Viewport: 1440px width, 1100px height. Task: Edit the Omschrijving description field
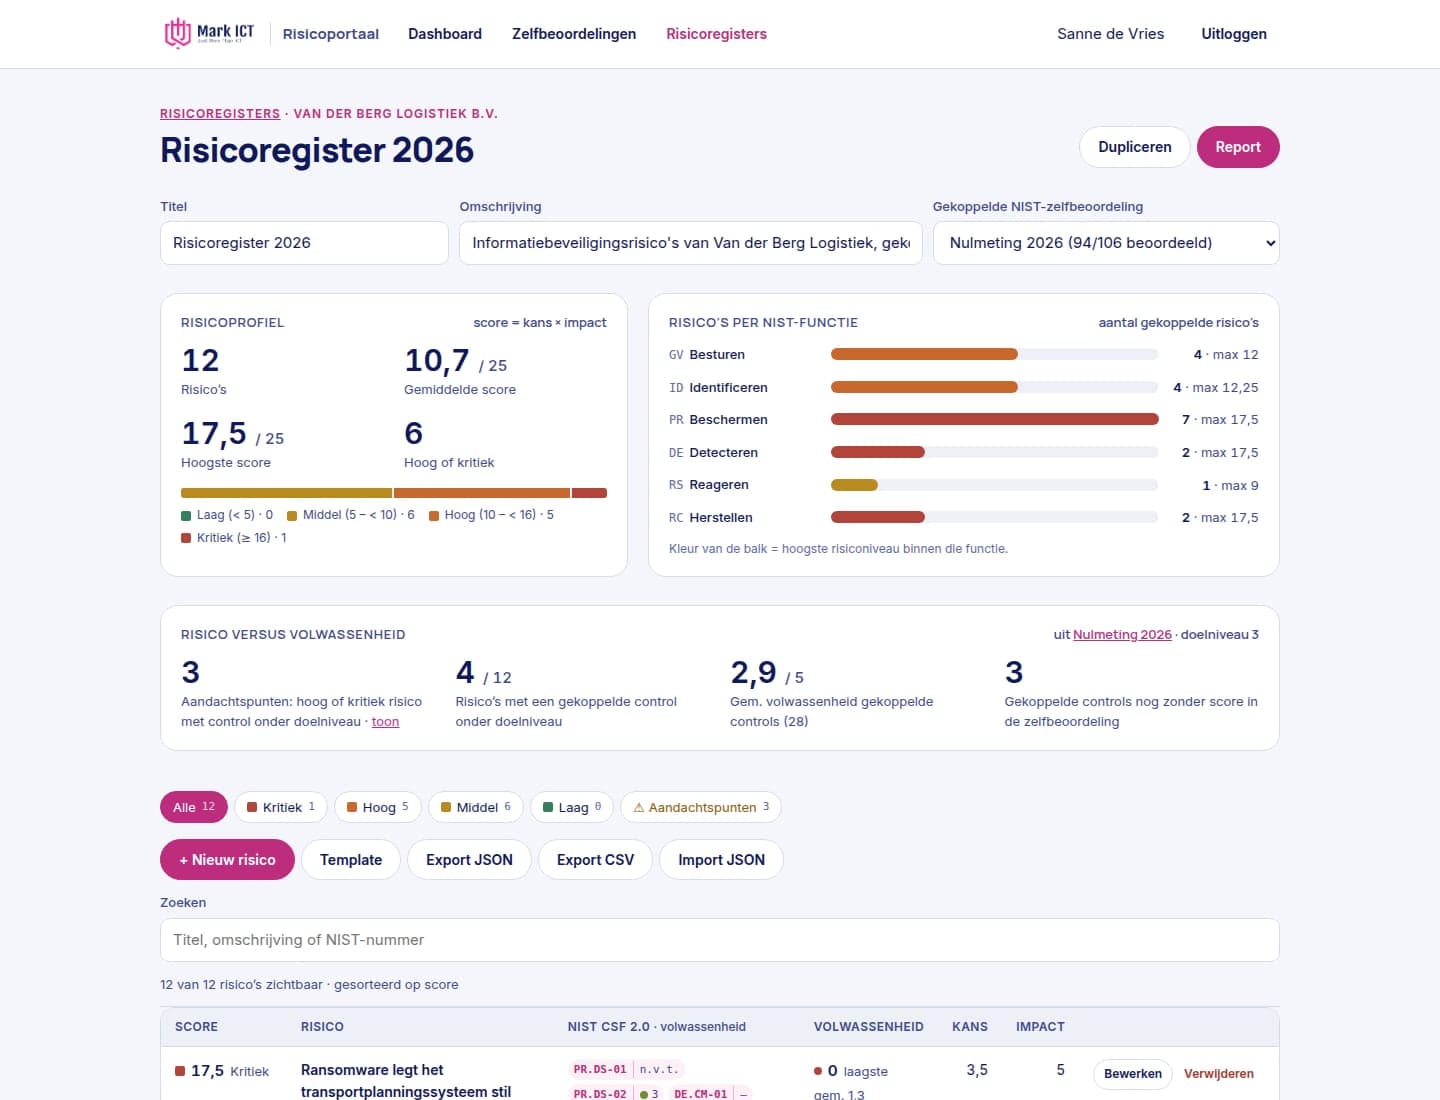[x=691, y=243]
